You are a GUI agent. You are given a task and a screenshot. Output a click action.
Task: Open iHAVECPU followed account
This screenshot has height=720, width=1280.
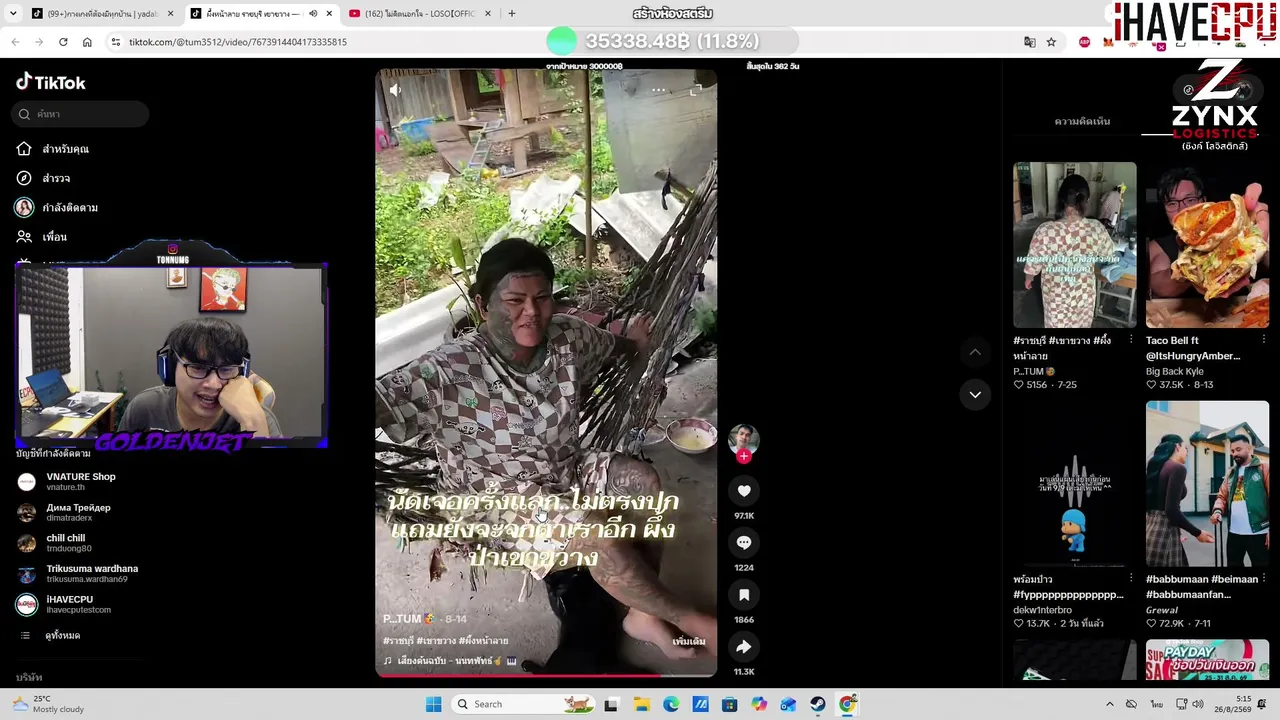point(64,604)
